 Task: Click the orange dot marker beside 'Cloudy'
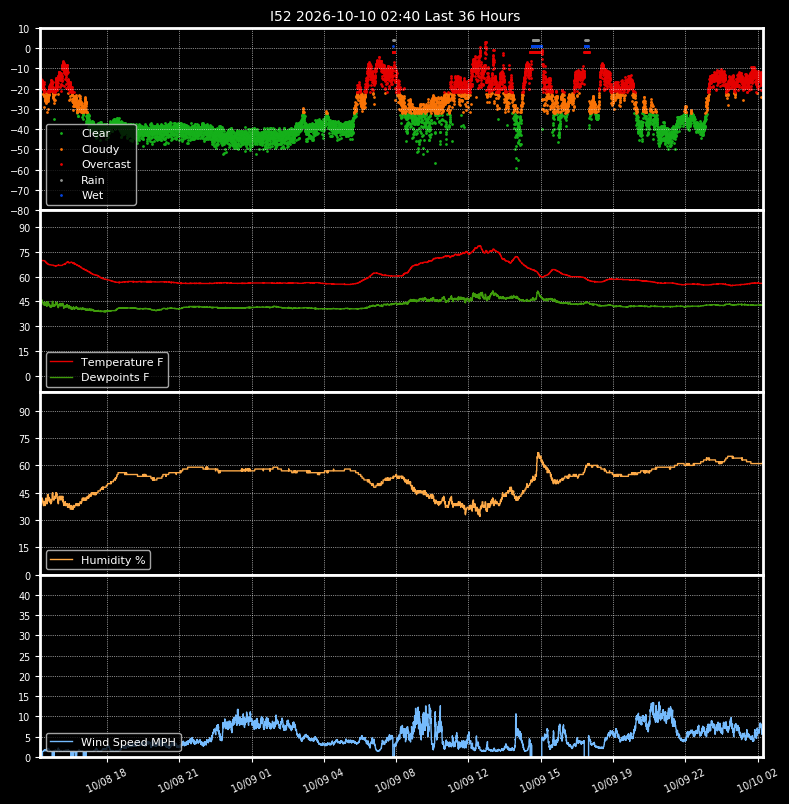(62, 150)
